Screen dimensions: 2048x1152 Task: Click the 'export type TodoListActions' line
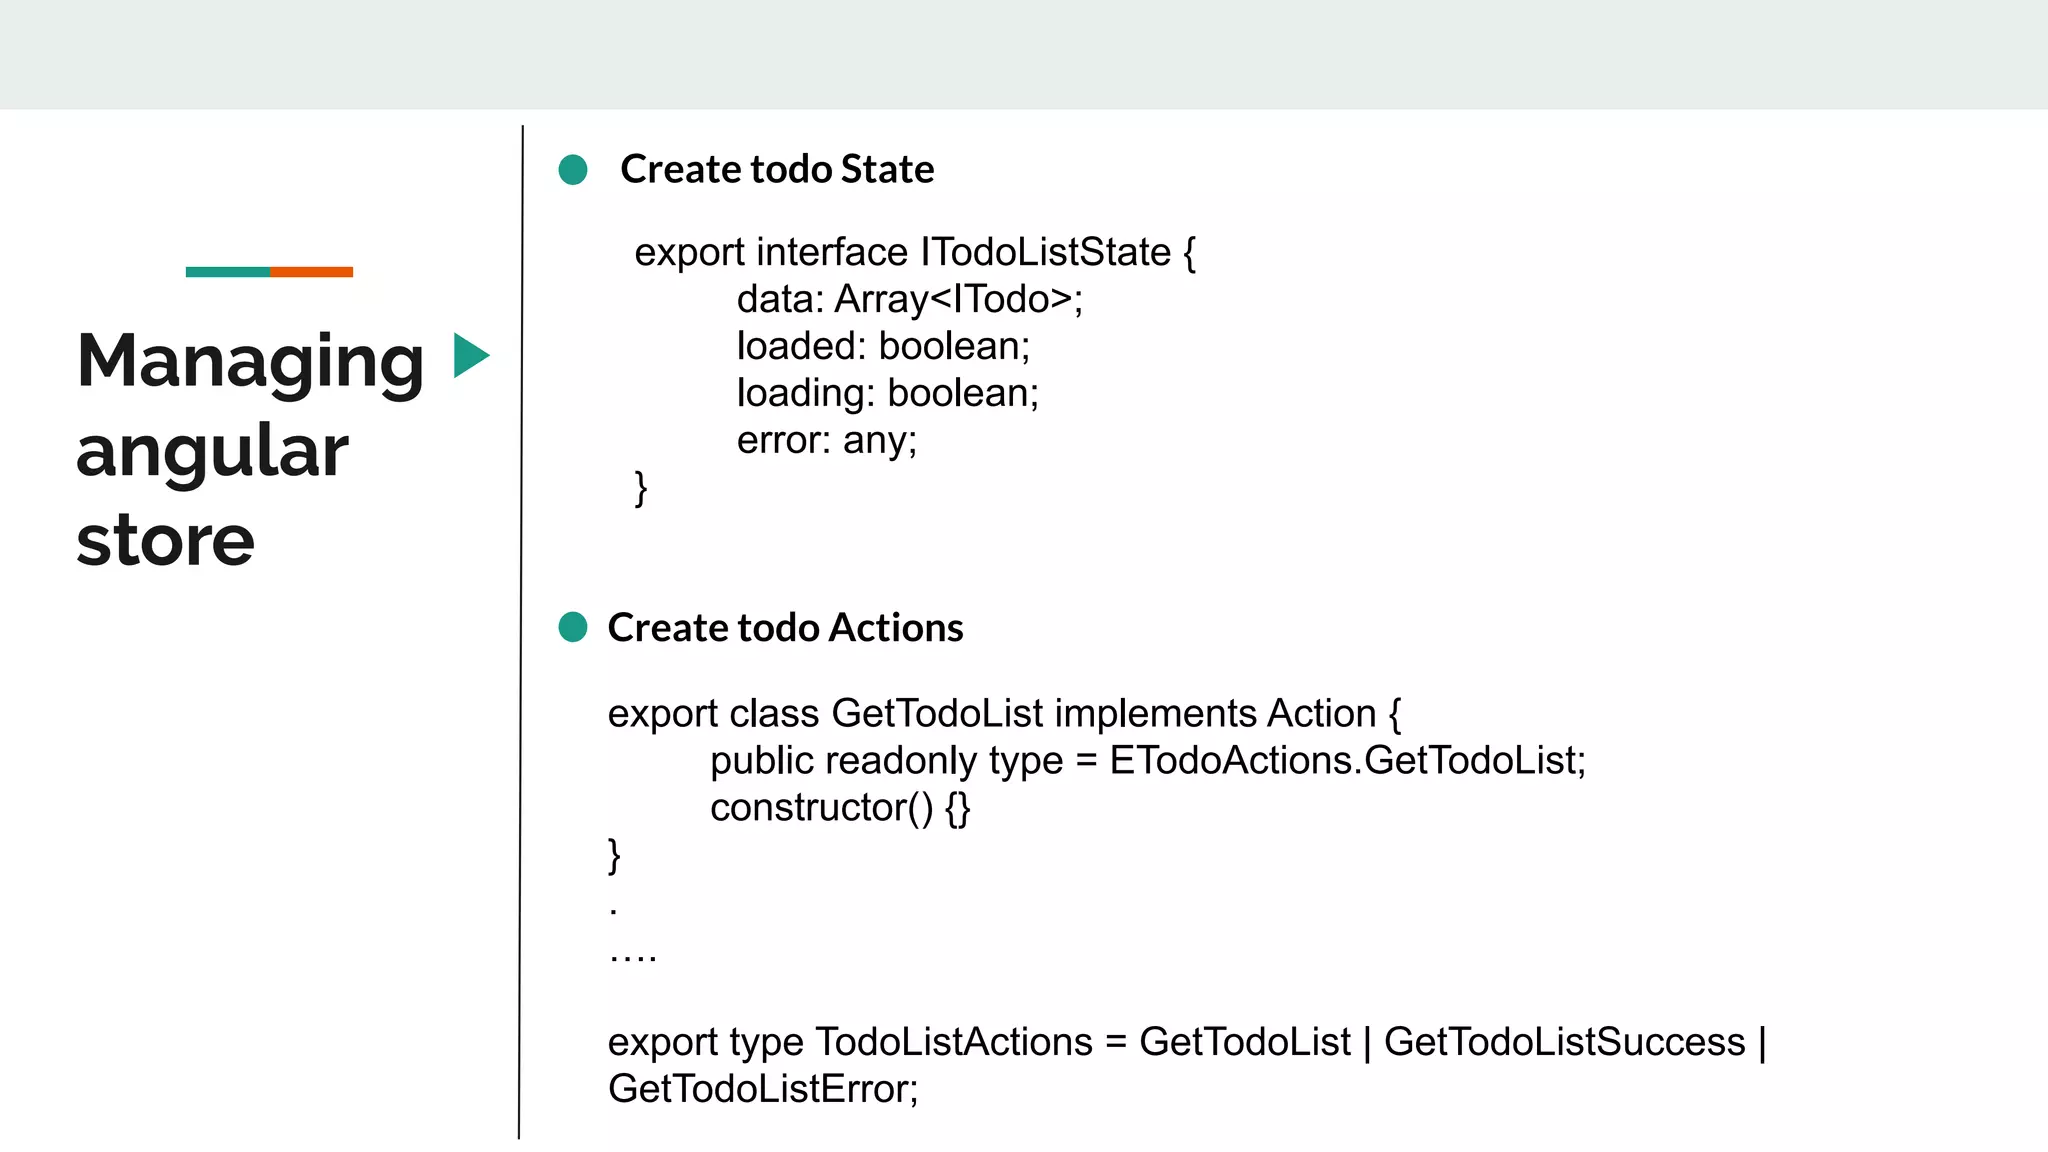click(1186, 1042)
